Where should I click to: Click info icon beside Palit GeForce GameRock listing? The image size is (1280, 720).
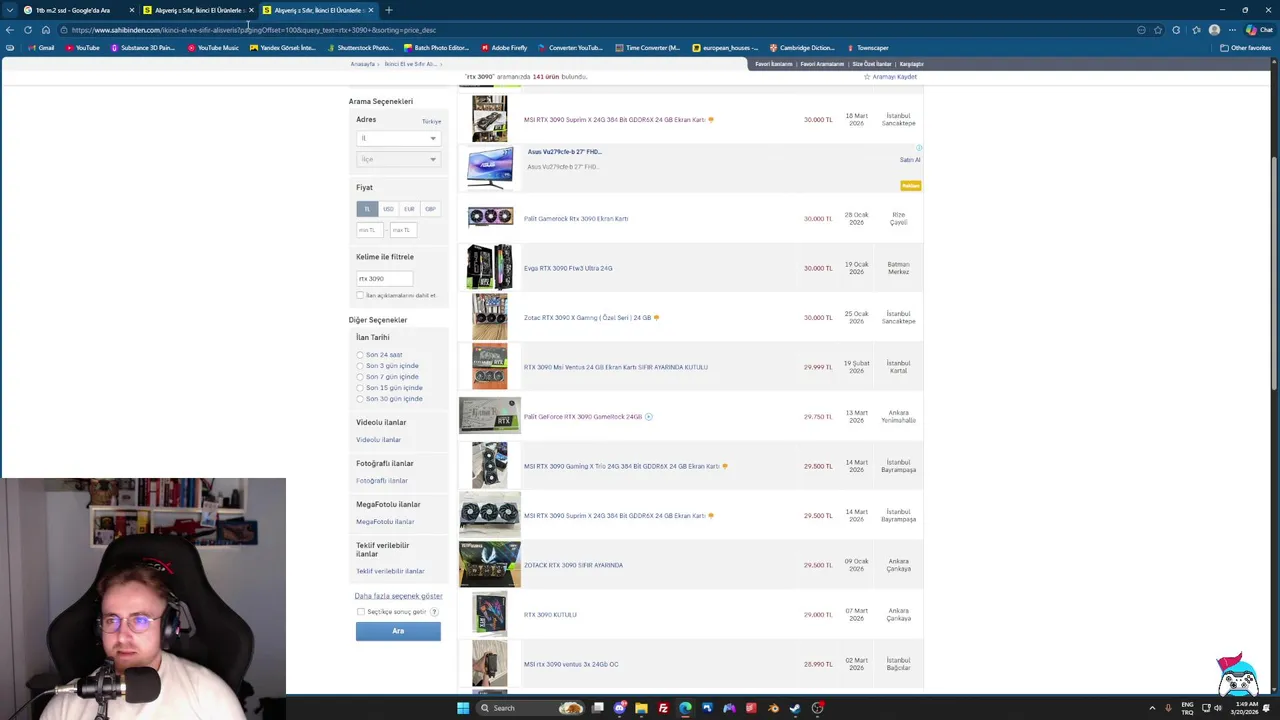(x=649, y=417)
